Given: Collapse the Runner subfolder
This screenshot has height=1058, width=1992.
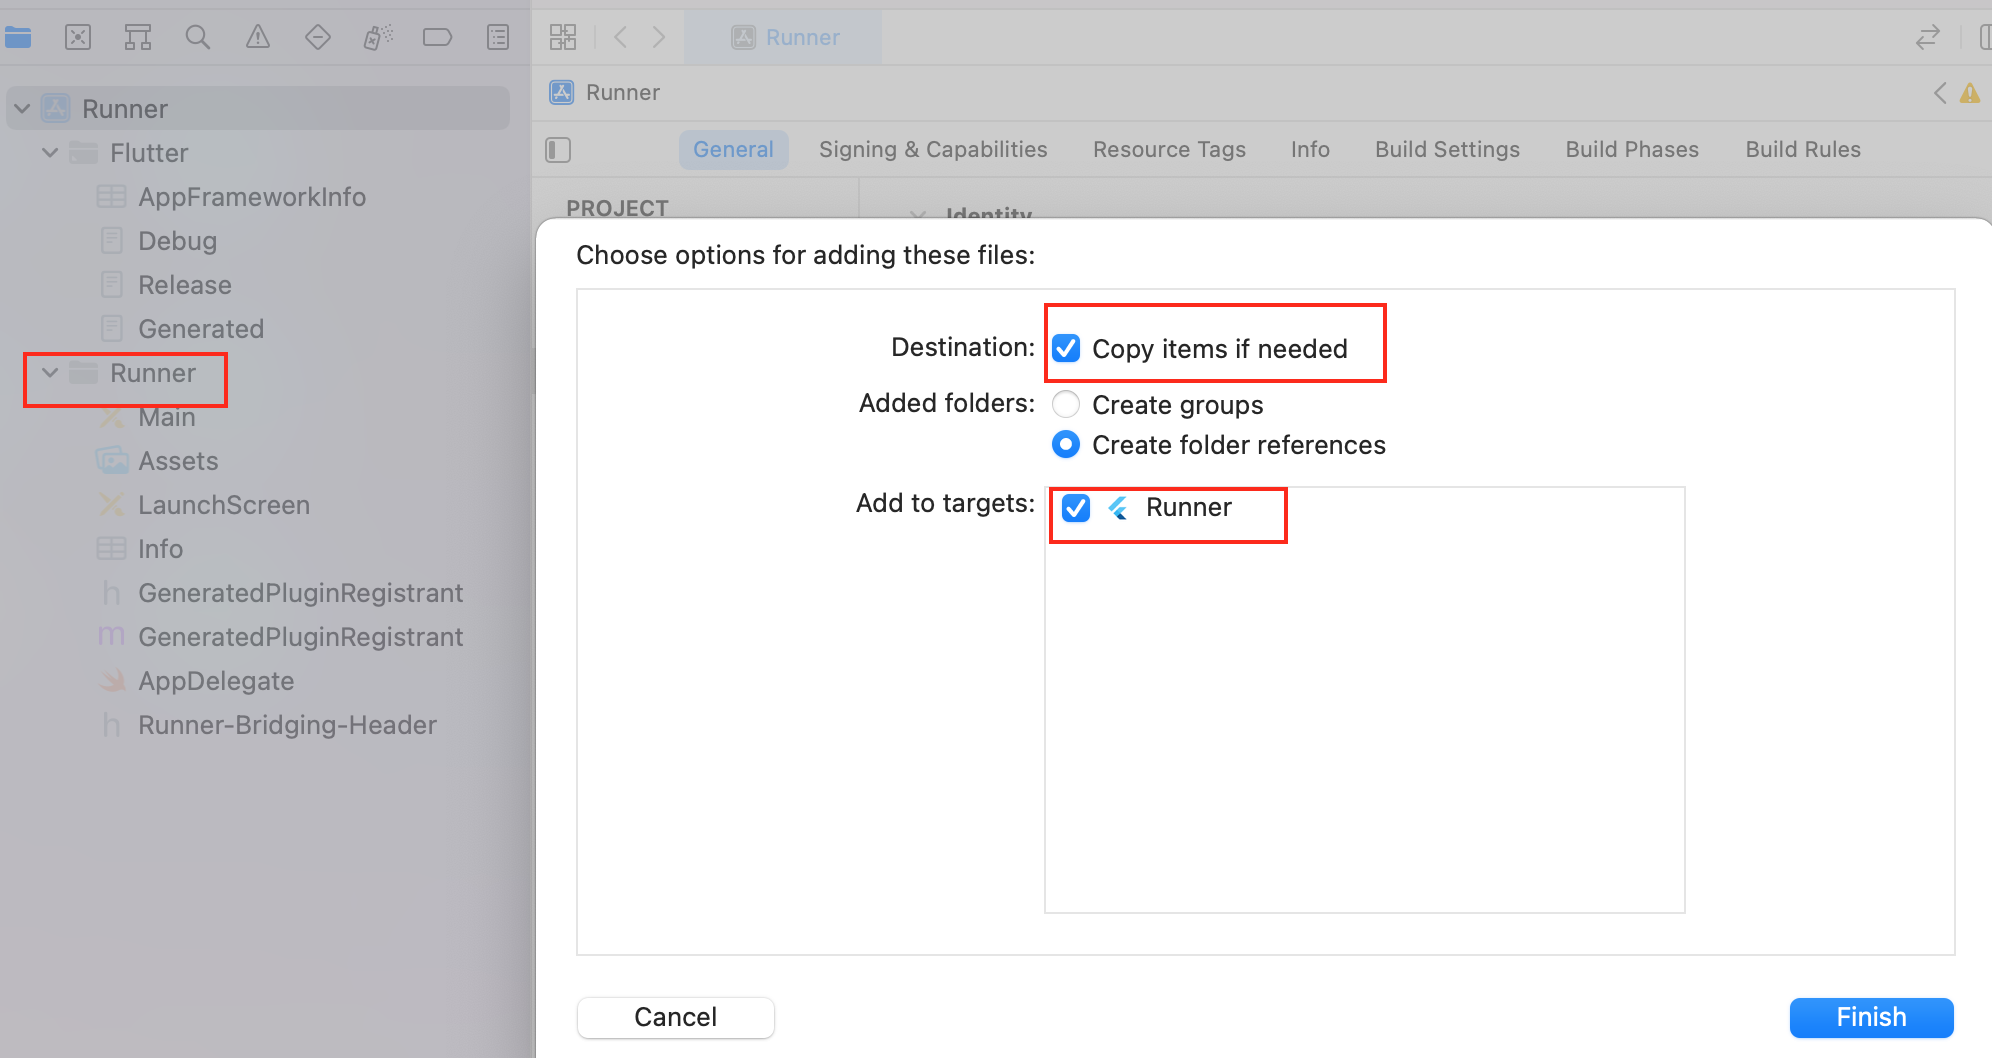Looking at the screenshot, I should [x=50, y=372].
